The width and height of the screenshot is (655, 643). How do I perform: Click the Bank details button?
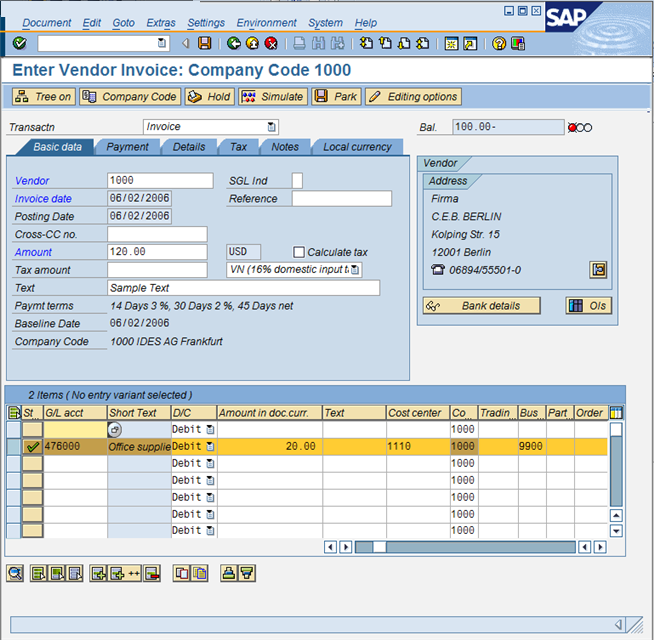482,306
